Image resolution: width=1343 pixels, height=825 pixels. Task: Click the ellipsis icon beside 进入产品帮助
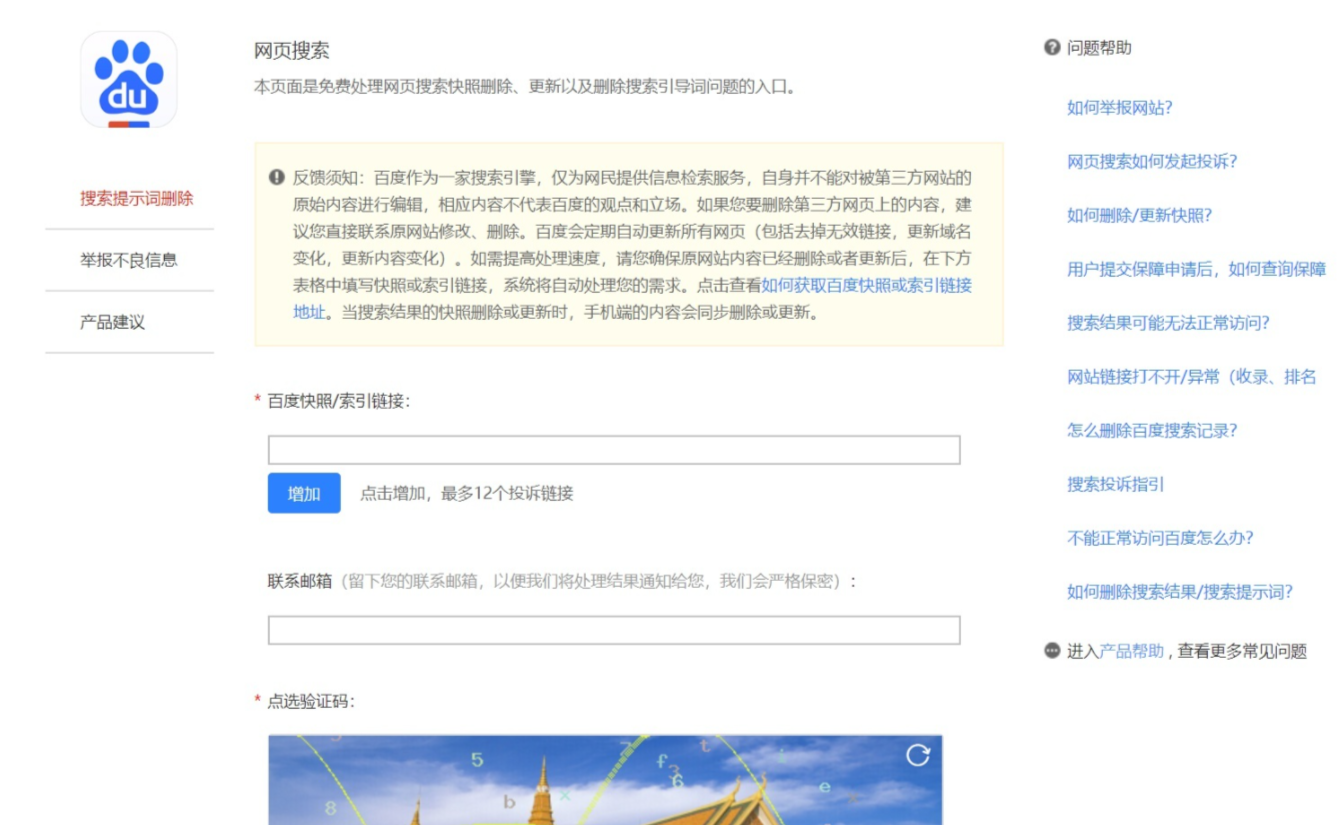coord(1051,651)
